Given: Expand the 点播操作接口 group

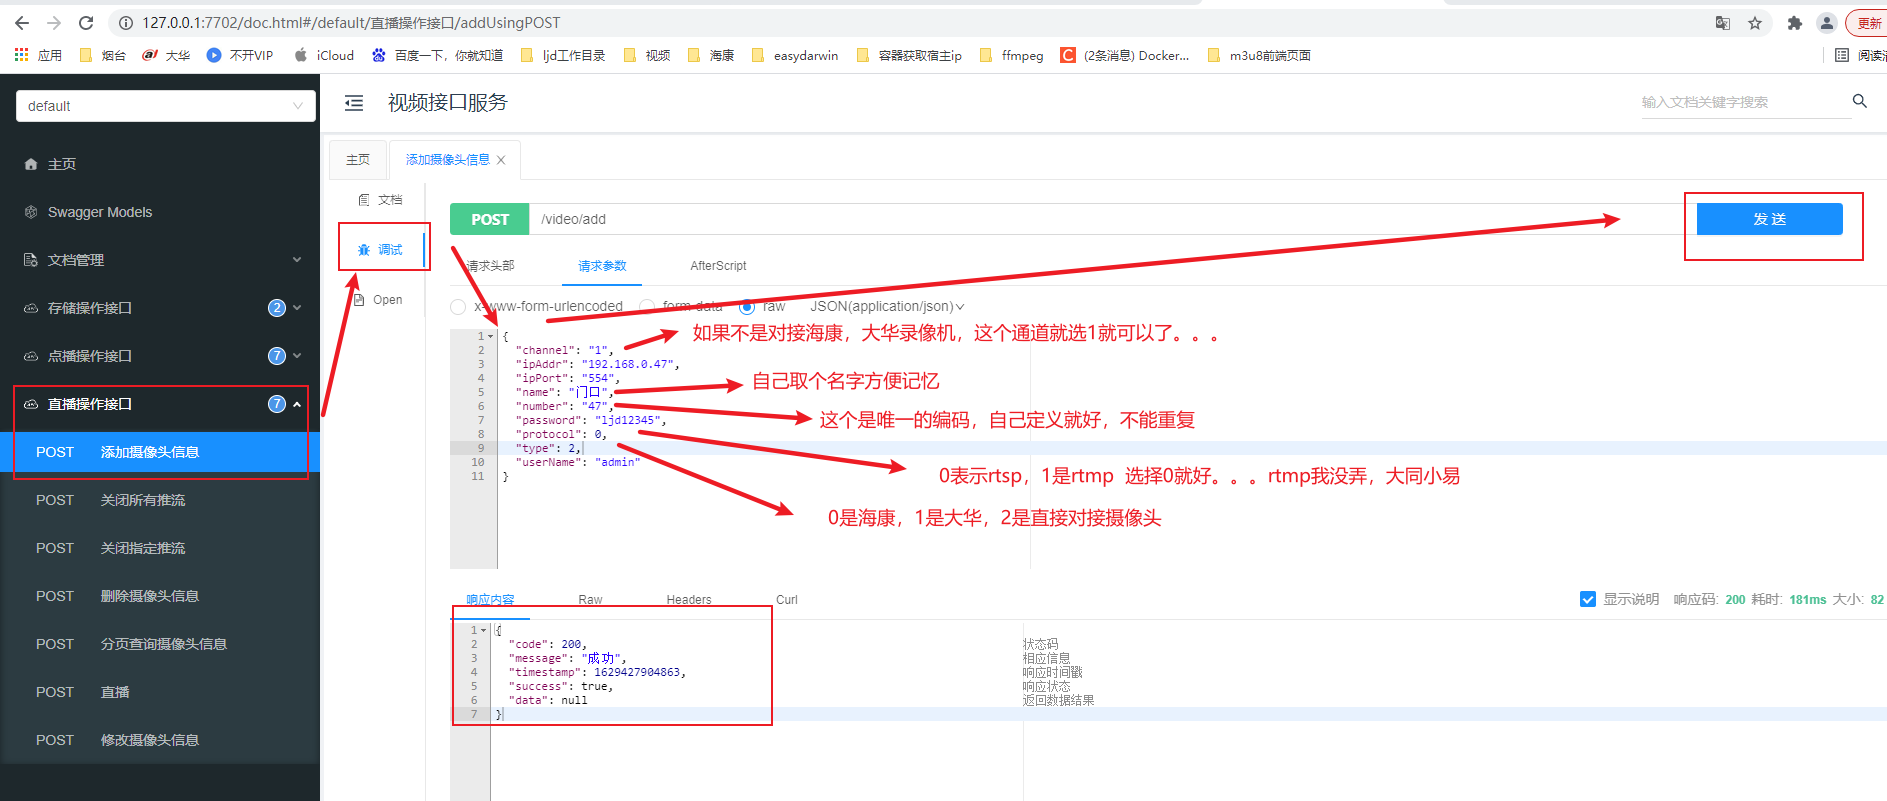Looking at the screenshot, I should point(160,356).
